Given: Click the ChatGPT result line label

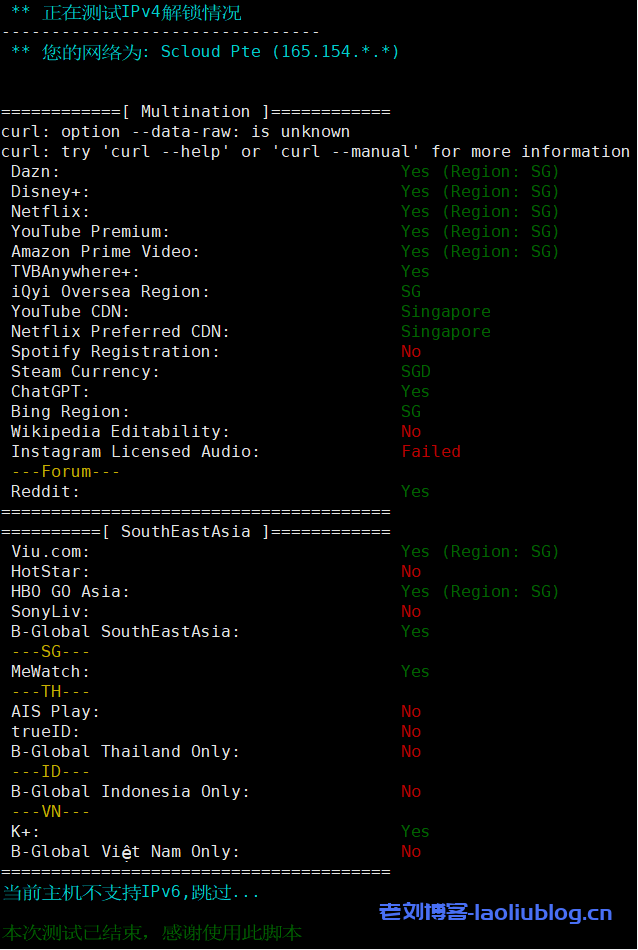Looking at the screenshot, I should coord(50,391).
